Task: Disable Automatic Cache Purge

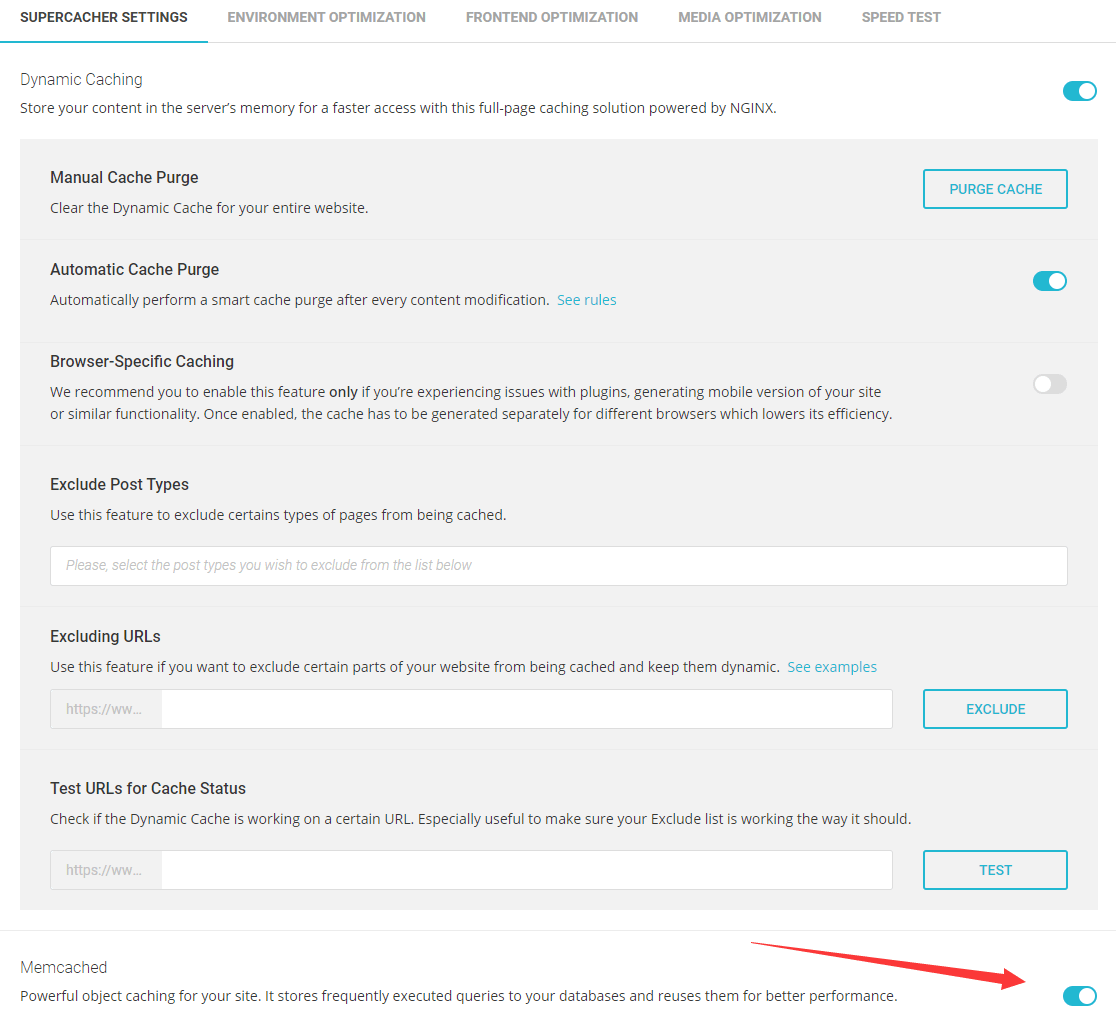Action: click(1049, 281)
